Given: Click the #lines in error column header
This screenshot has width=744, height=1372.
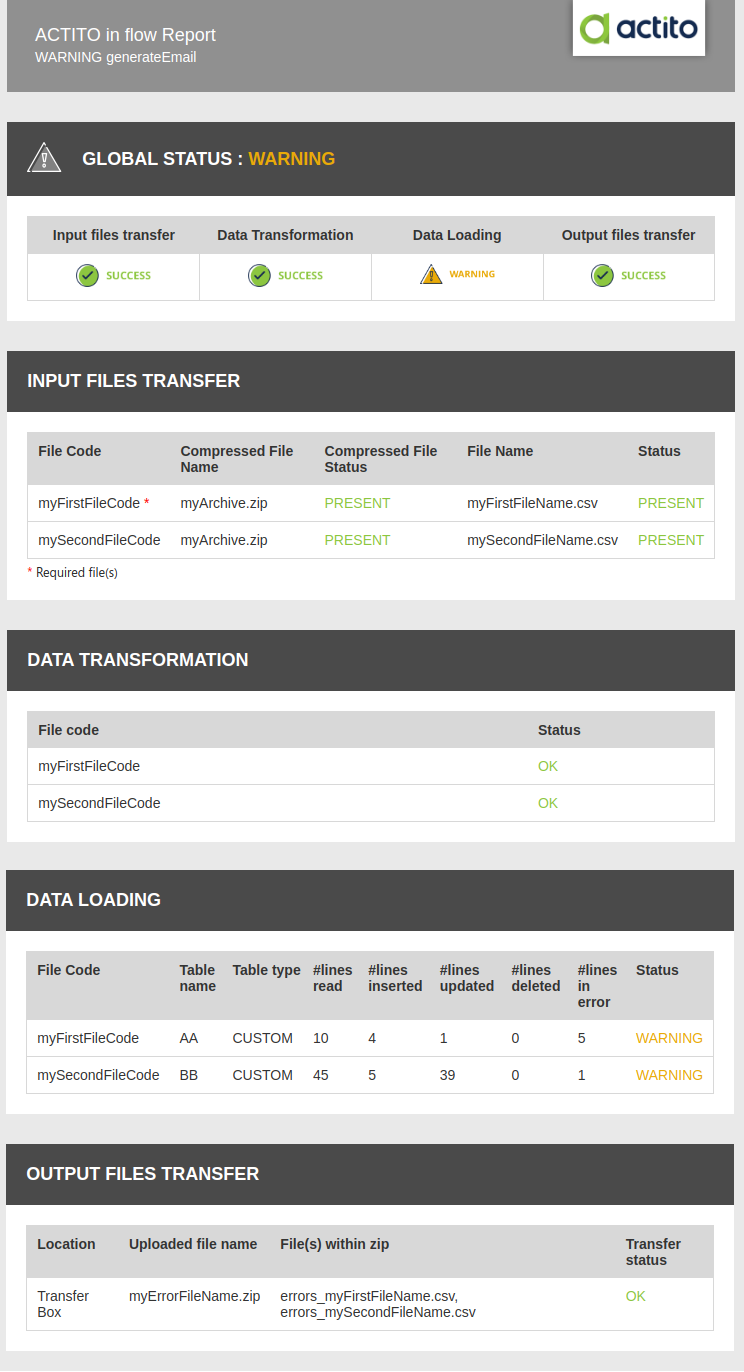Looking at the screenshot, I should (597, 986).
